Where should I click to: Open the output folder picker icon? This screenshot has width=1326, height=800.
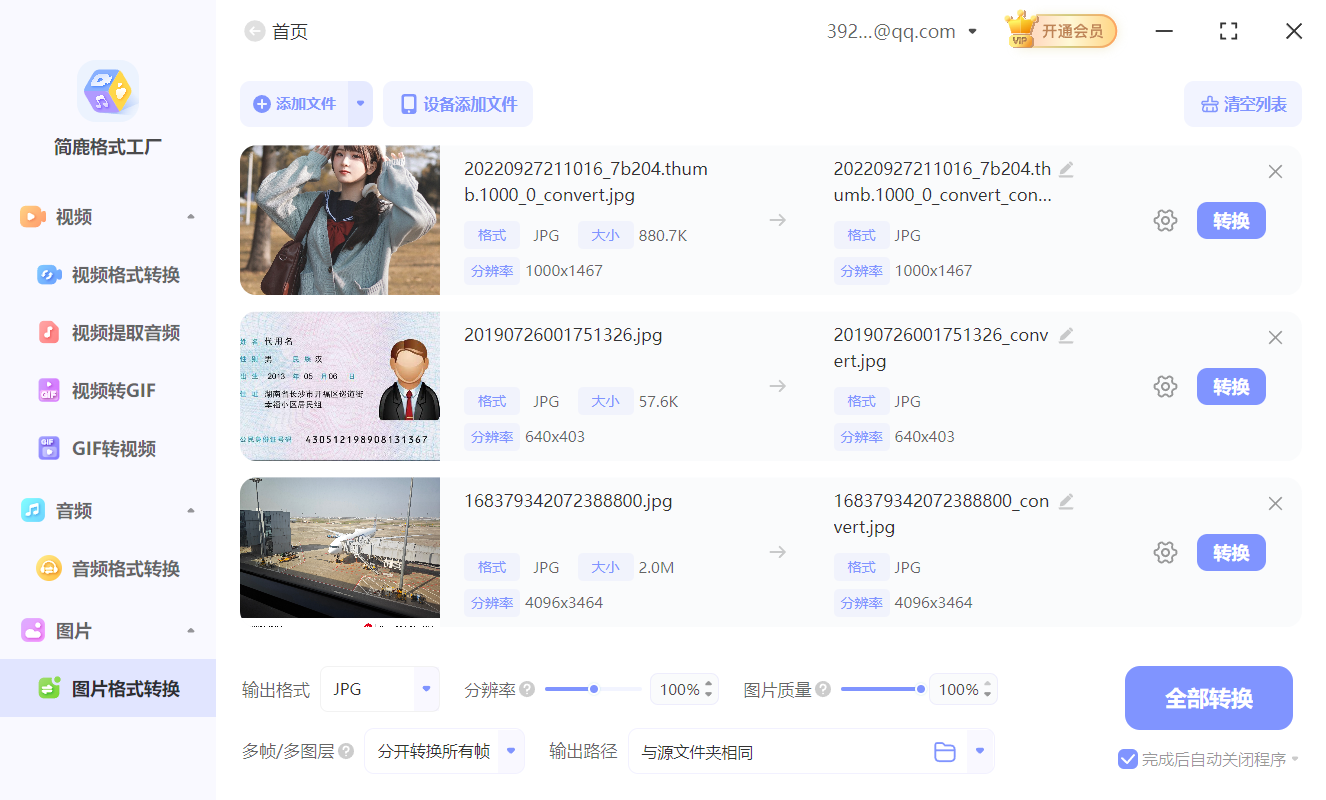(945, 751)
